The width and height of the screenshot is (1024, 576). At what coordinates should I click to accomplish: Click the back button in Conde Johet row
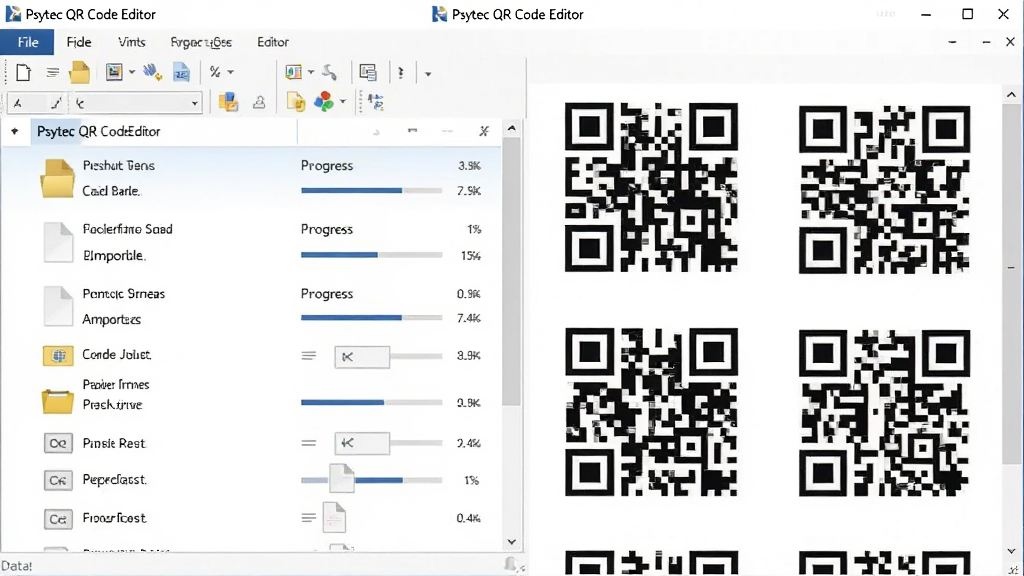pos(362,357)
